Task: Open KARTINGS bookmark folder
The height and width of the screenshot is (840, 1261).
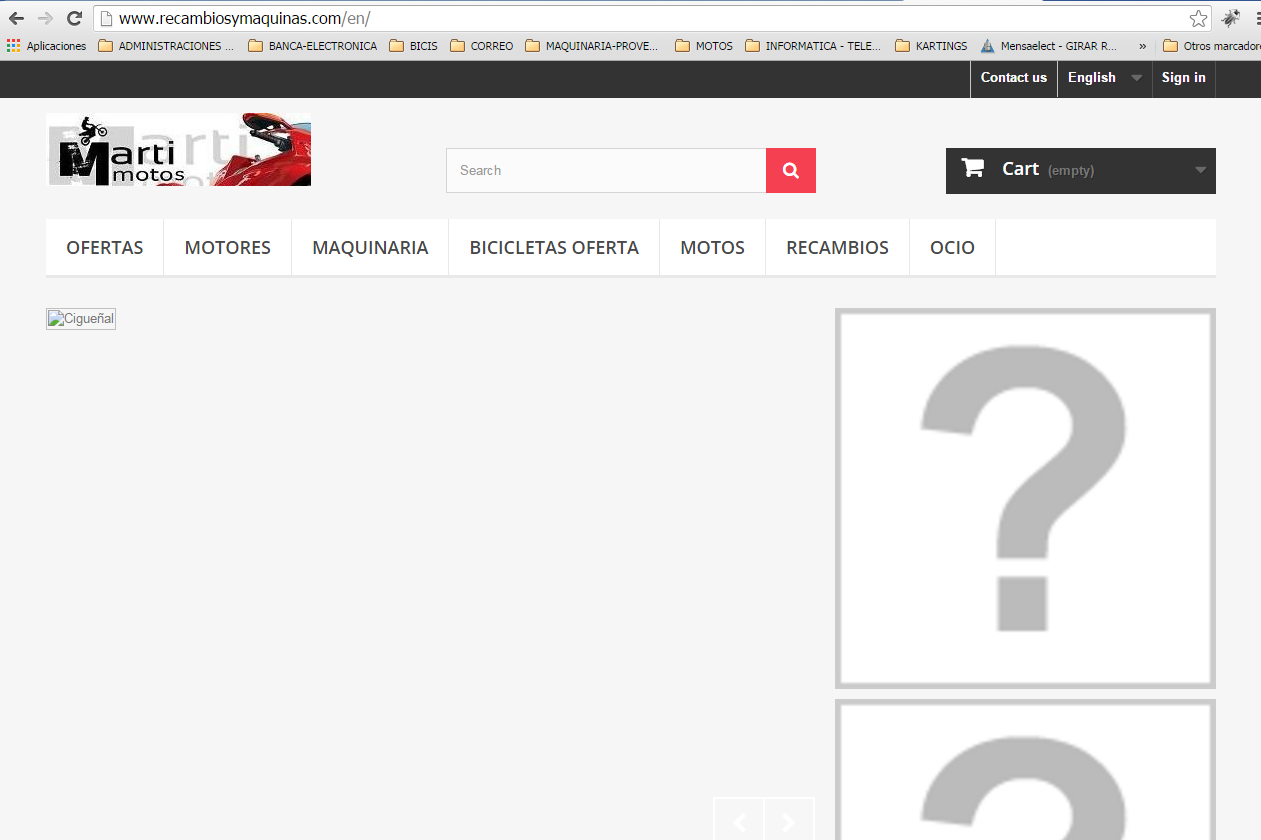Action: click(x=932, y=46)
